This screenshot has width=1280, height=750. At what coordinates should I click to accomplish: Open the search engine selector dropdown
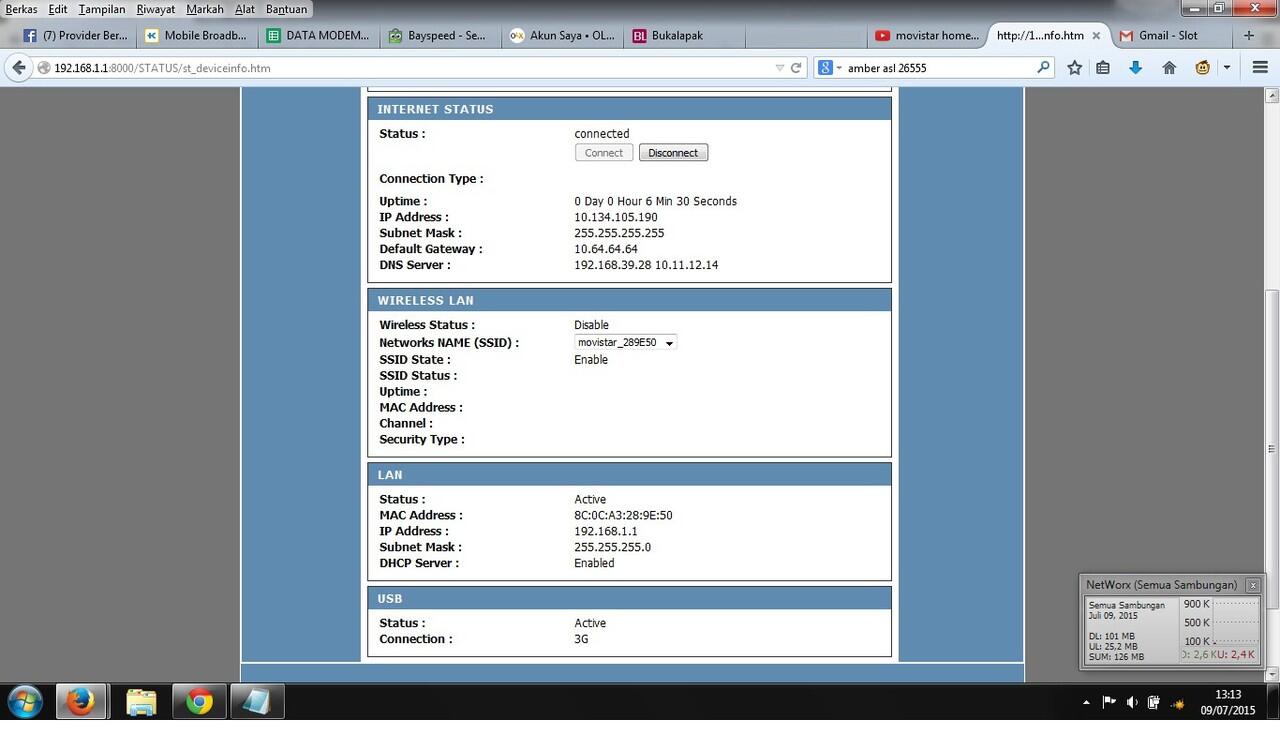click(838, 68)
